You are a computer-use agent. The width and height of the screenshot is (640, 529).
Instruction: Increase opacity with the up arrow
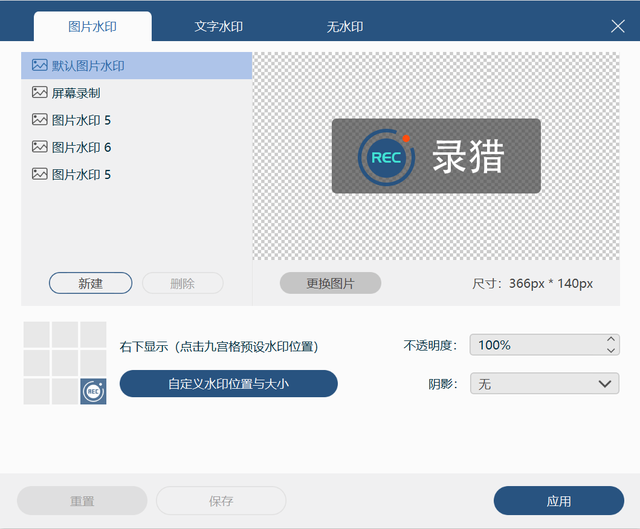click(x=611, y=339)
